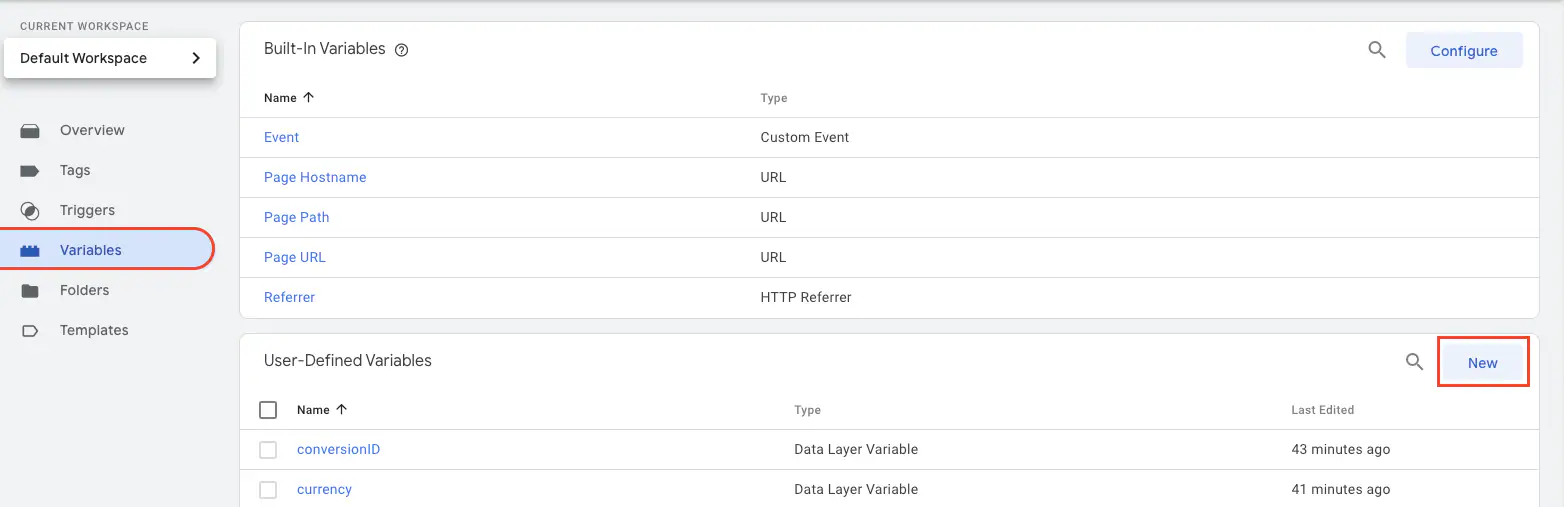Open Built-In Variables help icon
The width and height of the screenshot is (1564, 507).
tap(402, 49)
